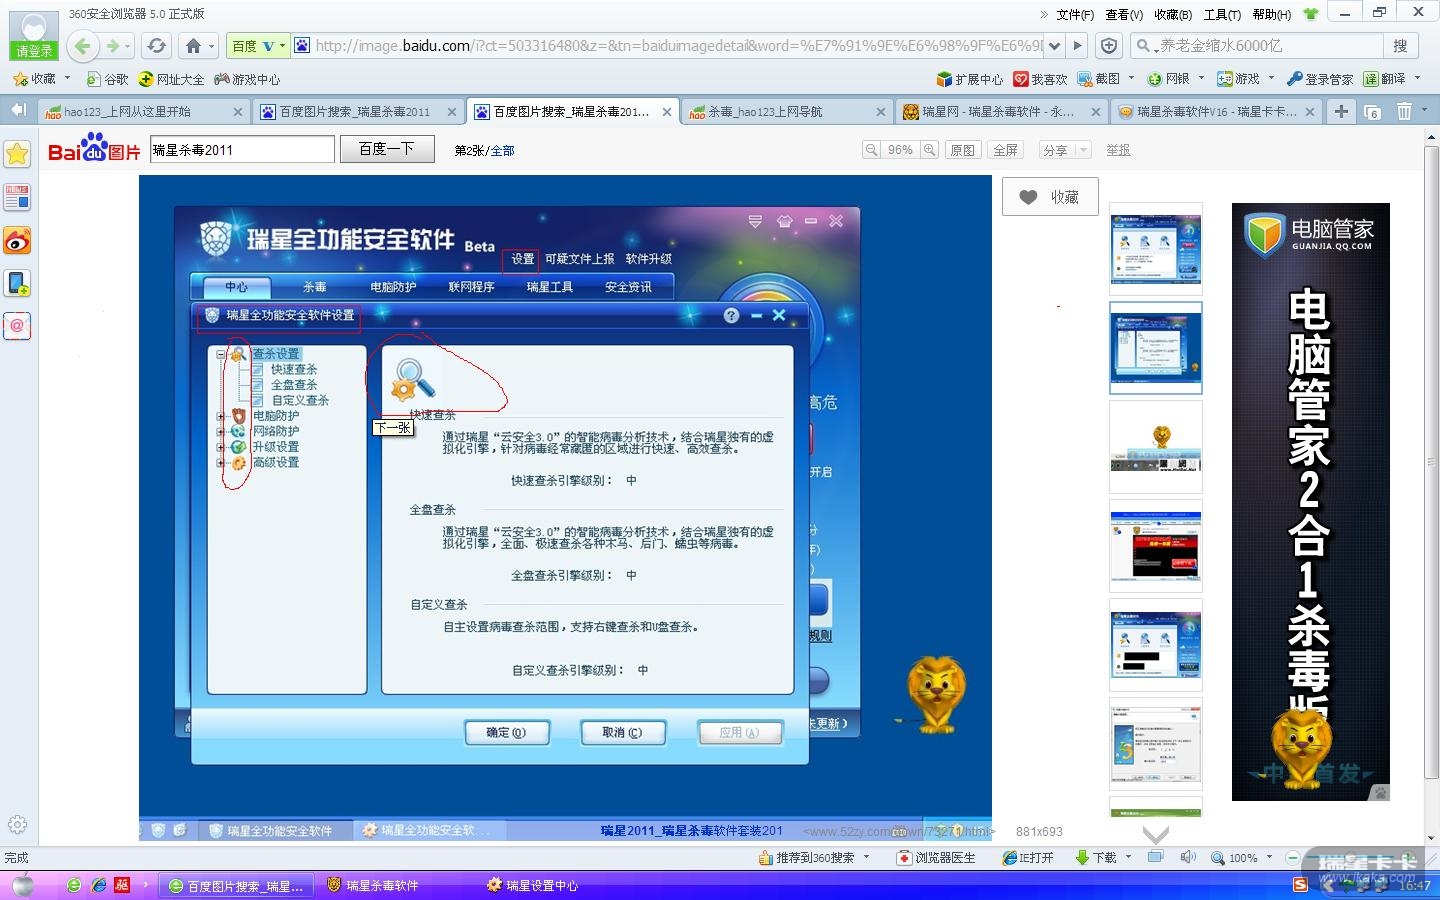
Task: Go back with the browser back arrow
Action: [x=83, y=45]
